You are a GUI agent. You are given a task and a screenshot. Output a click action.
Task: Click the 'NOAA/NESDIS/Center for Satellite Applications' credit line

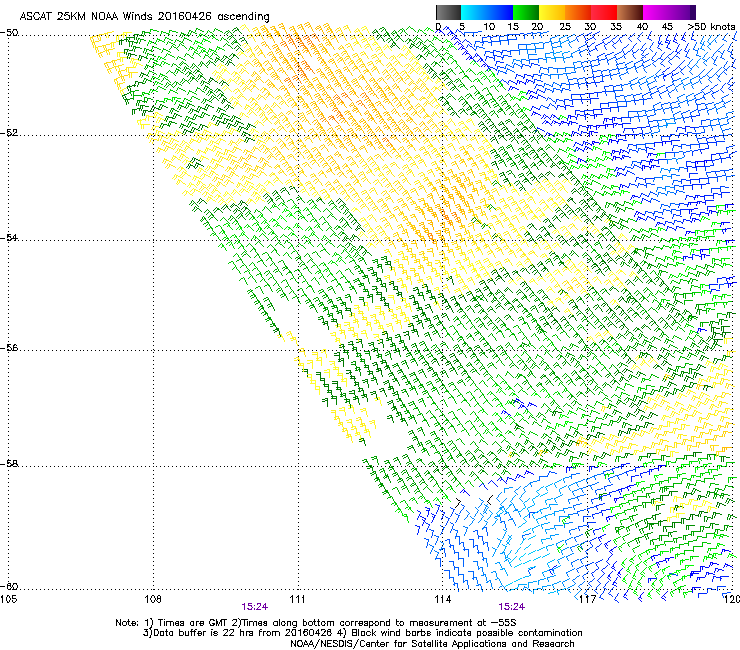[432, 643]
